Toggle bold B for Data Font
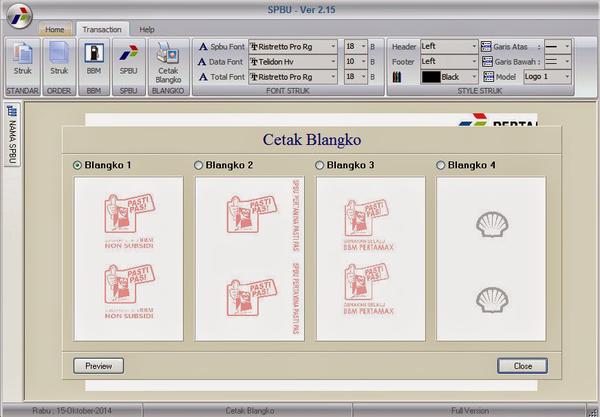This screenshot has width=600, height=417. tap(373, 62)
